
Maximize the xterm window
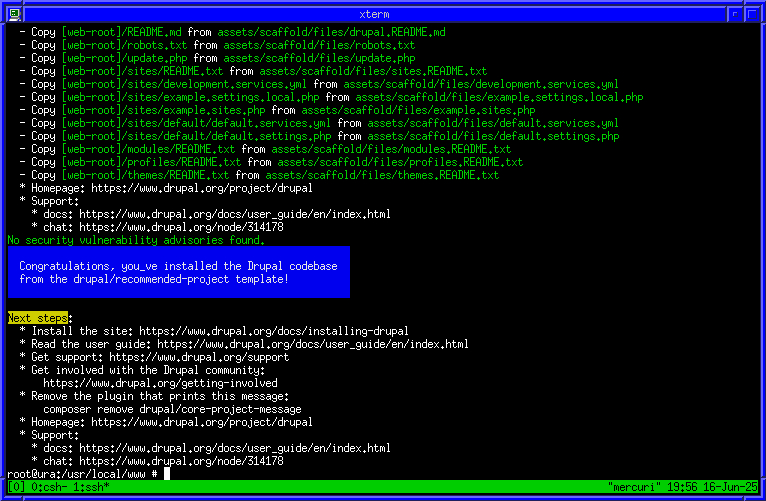(752, 14)
